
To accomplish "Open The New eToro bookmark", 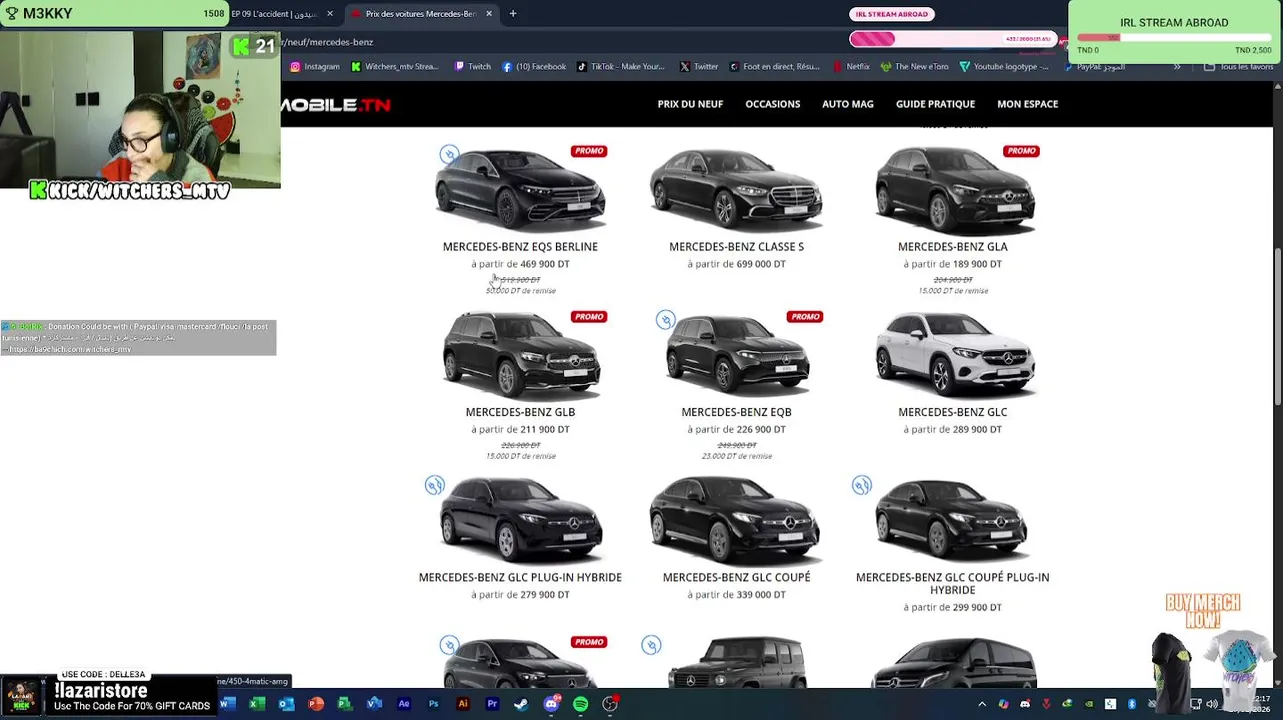I will (x=915, y=67).
